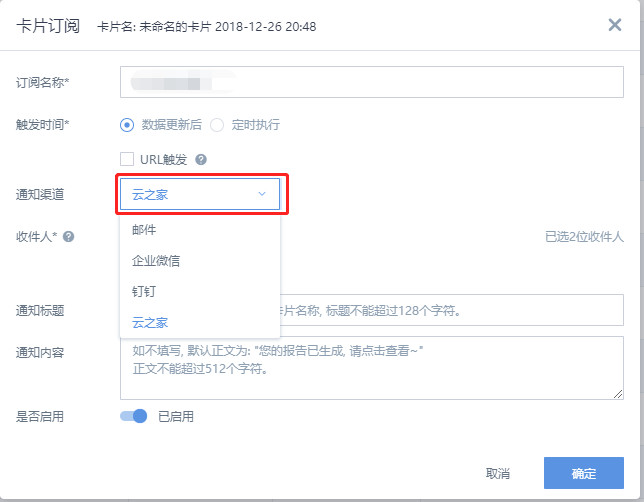Choose 云之家 option in the dropdown list
Viewport: 644px width, 502px height.
pos(150,322)
